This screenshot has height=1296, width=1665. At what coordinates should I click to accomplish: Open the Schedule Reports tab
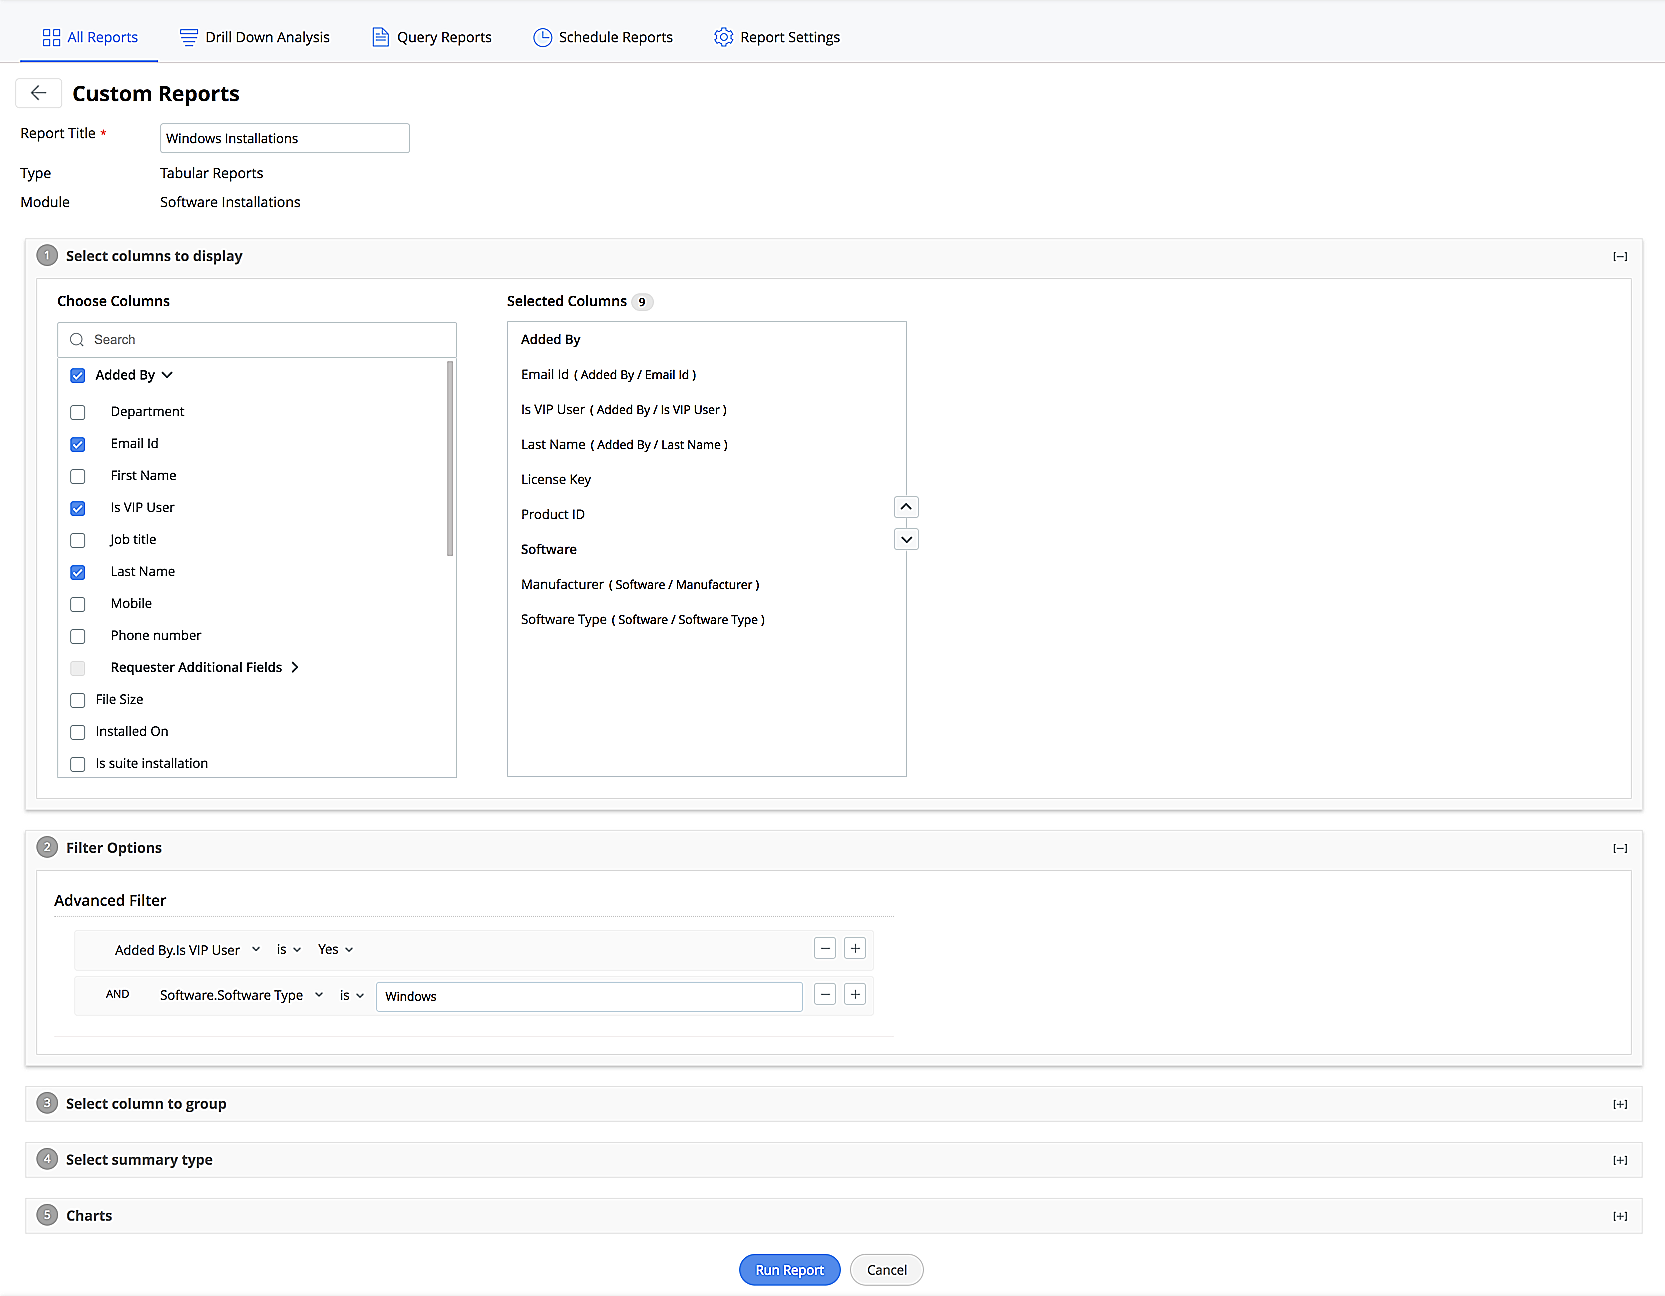click(603, 37)
